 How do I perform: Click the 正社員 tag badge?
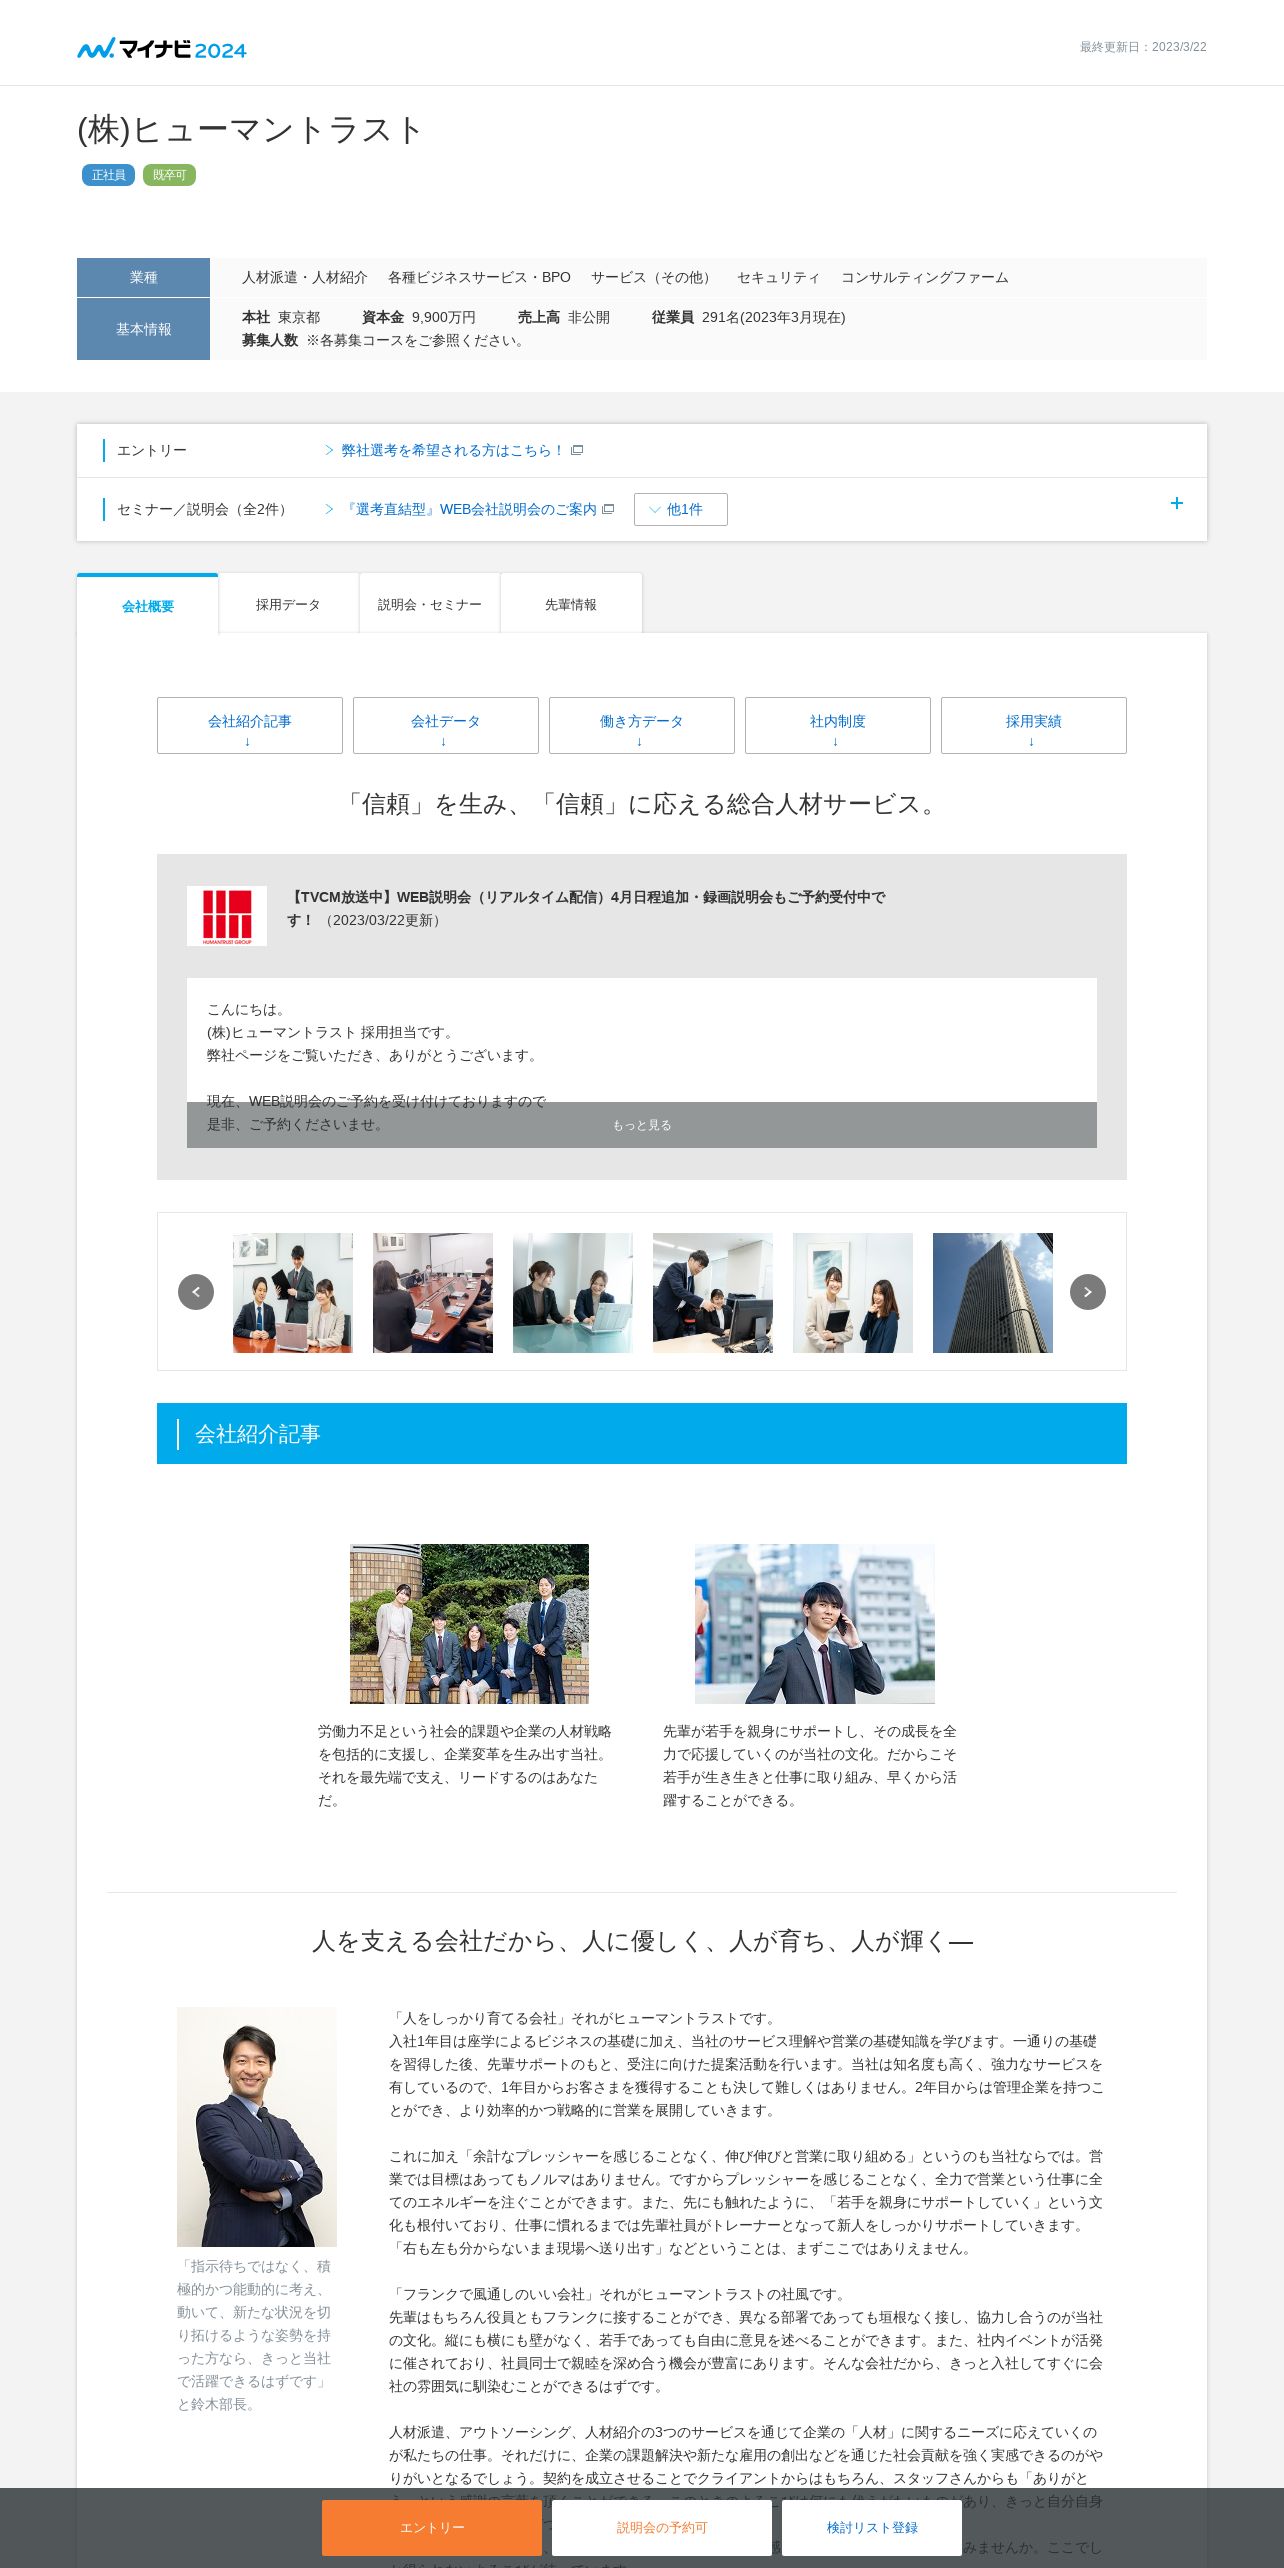(x=108, y=175)
